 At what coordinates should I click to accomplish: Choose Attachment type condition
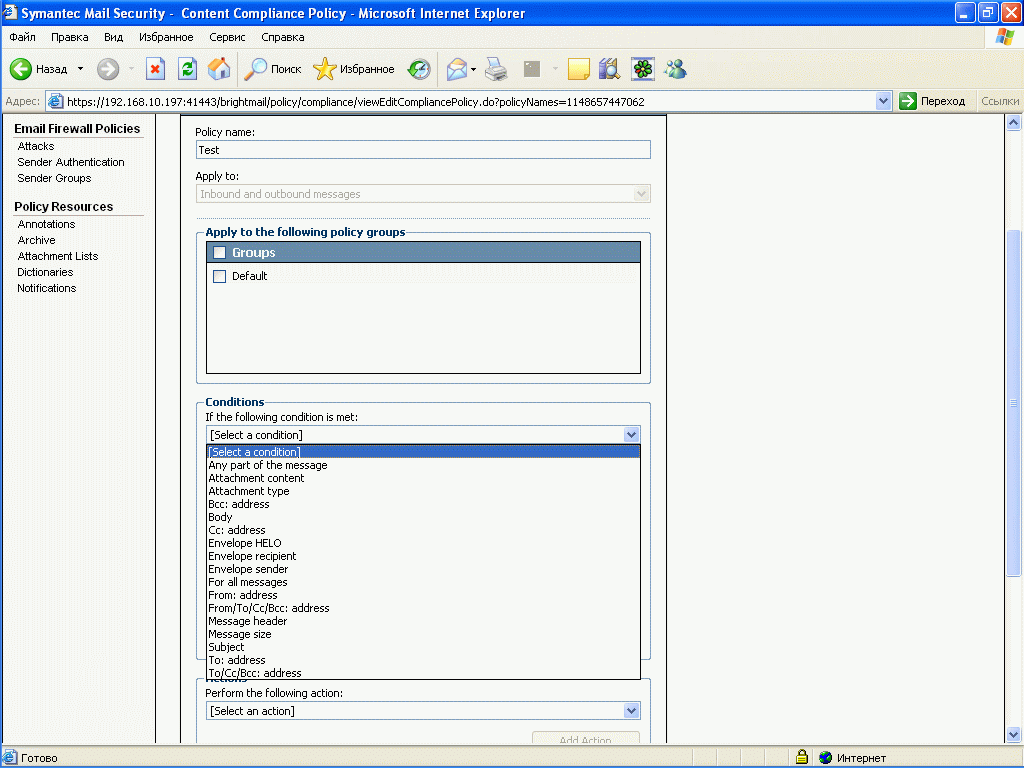coord(423,491)
